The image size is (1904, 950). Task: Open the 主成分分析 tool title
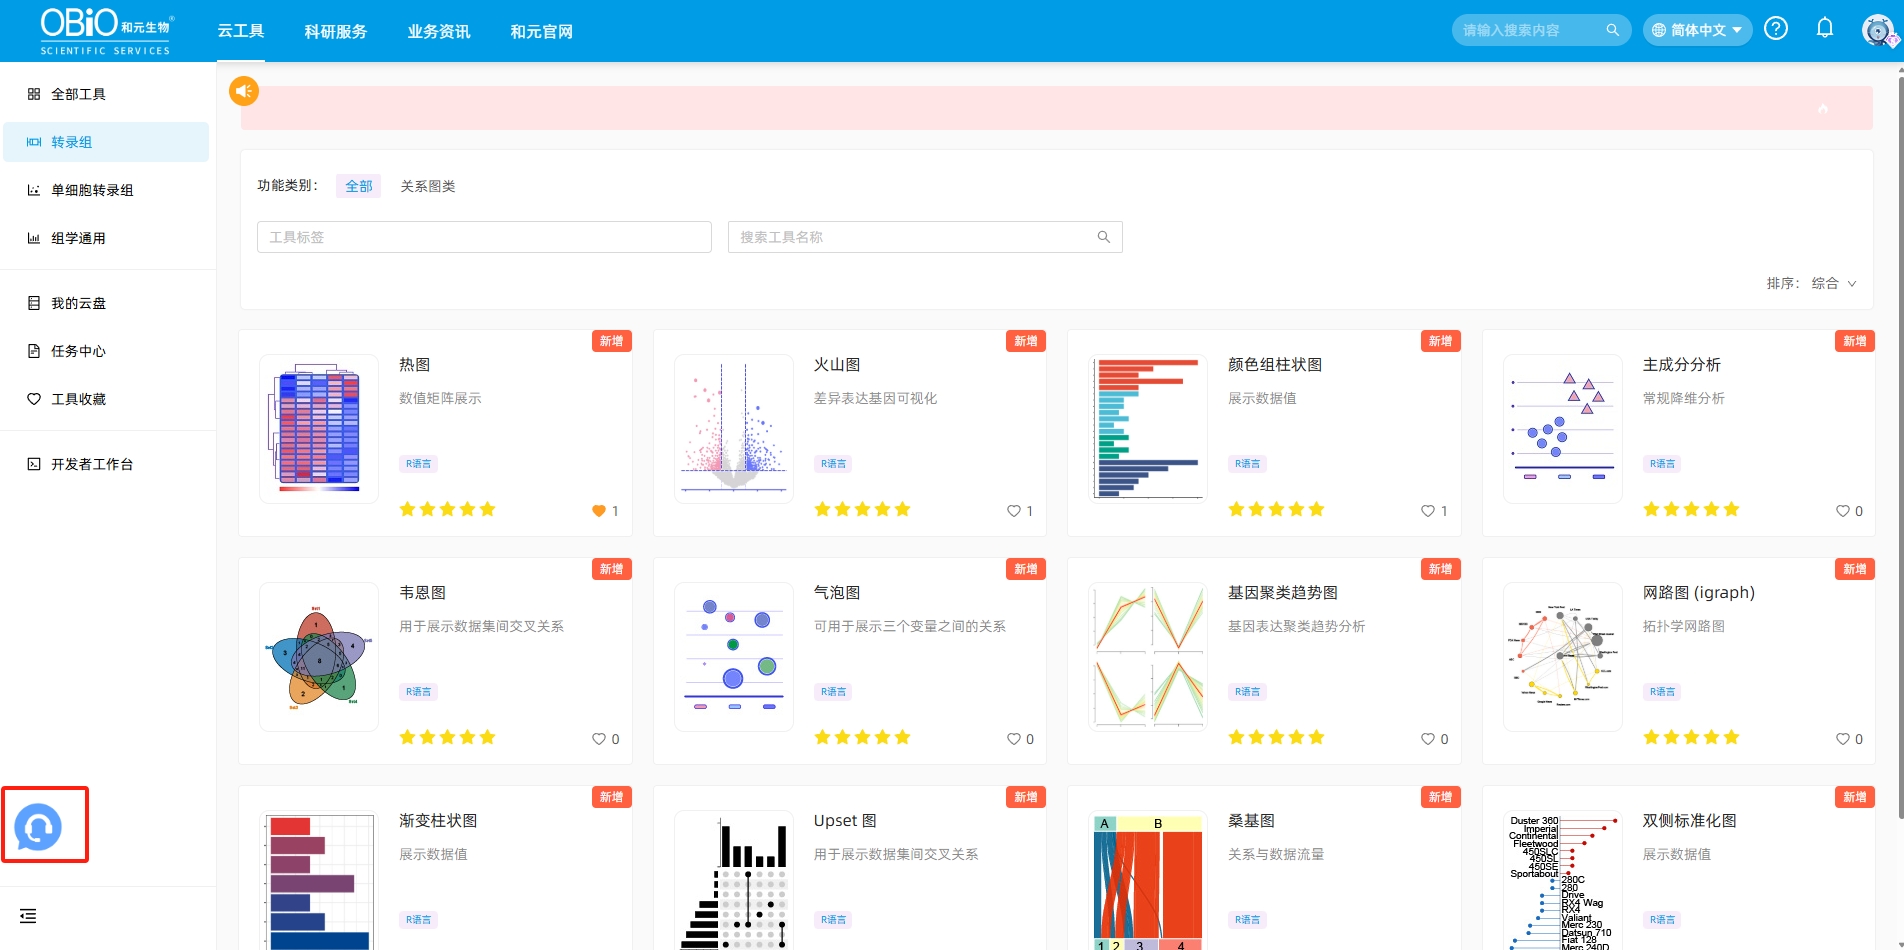click(1681, 365)
